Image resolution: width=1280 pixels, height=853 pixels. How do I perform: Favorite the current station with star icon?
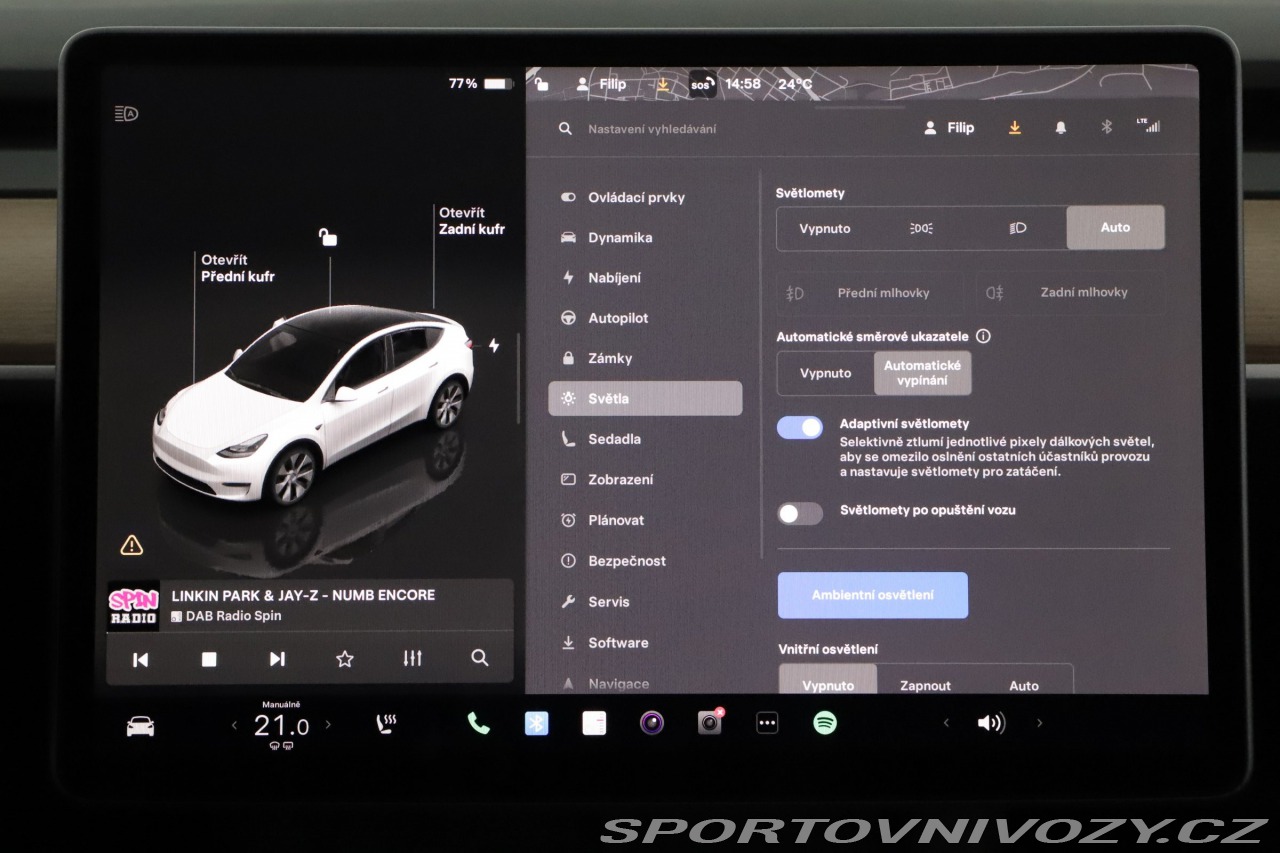click(345, 658)
